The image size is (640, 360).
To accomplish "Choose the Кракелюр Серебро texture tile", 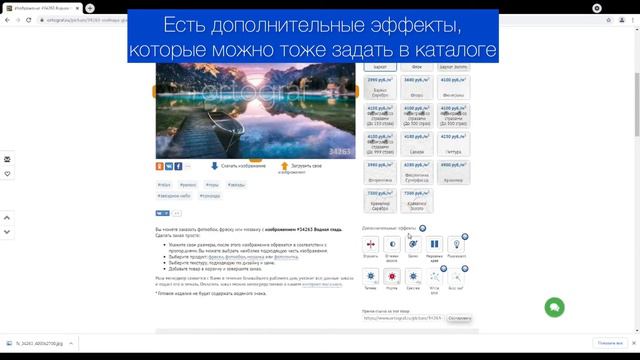I will point(380,200).
